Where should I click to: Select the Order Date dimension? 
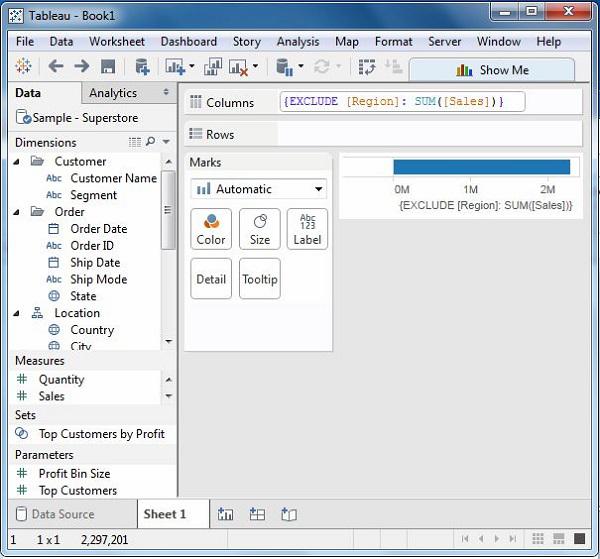[99, 229]
